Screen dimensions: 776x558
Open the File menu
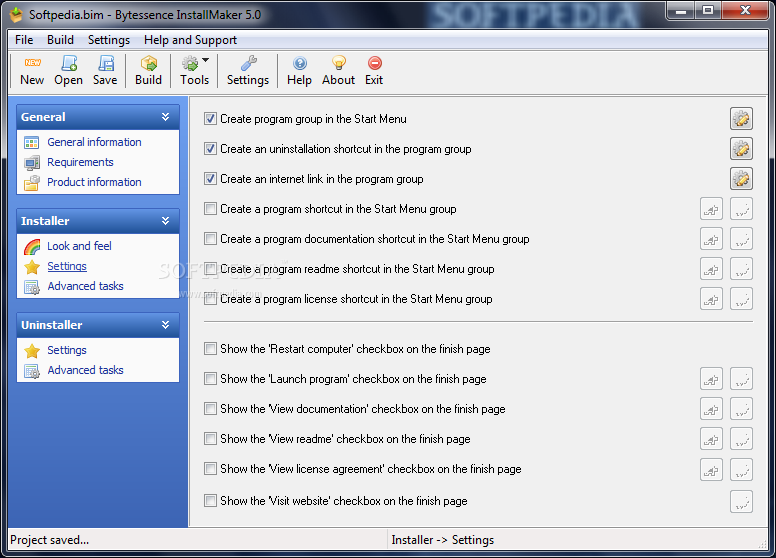tap(24, 40)
